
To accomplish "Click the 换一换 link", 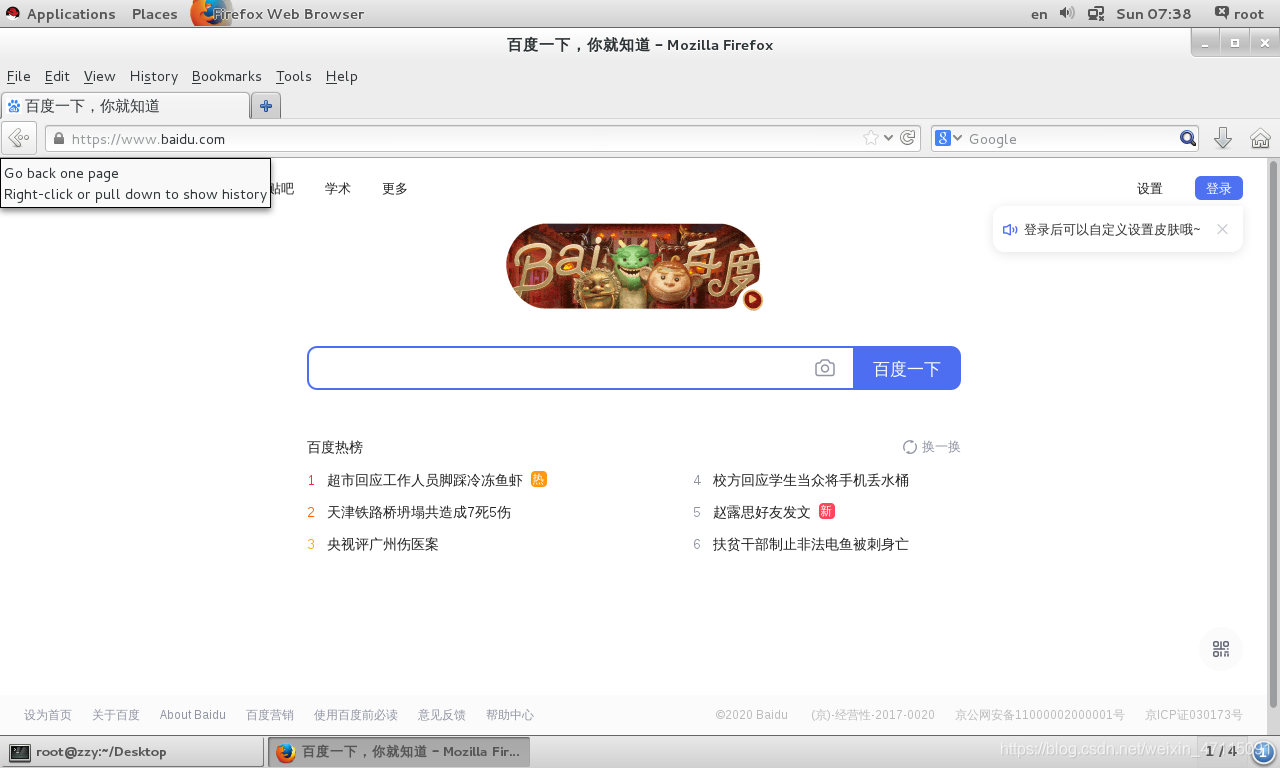I will click(x=941, y=447).
